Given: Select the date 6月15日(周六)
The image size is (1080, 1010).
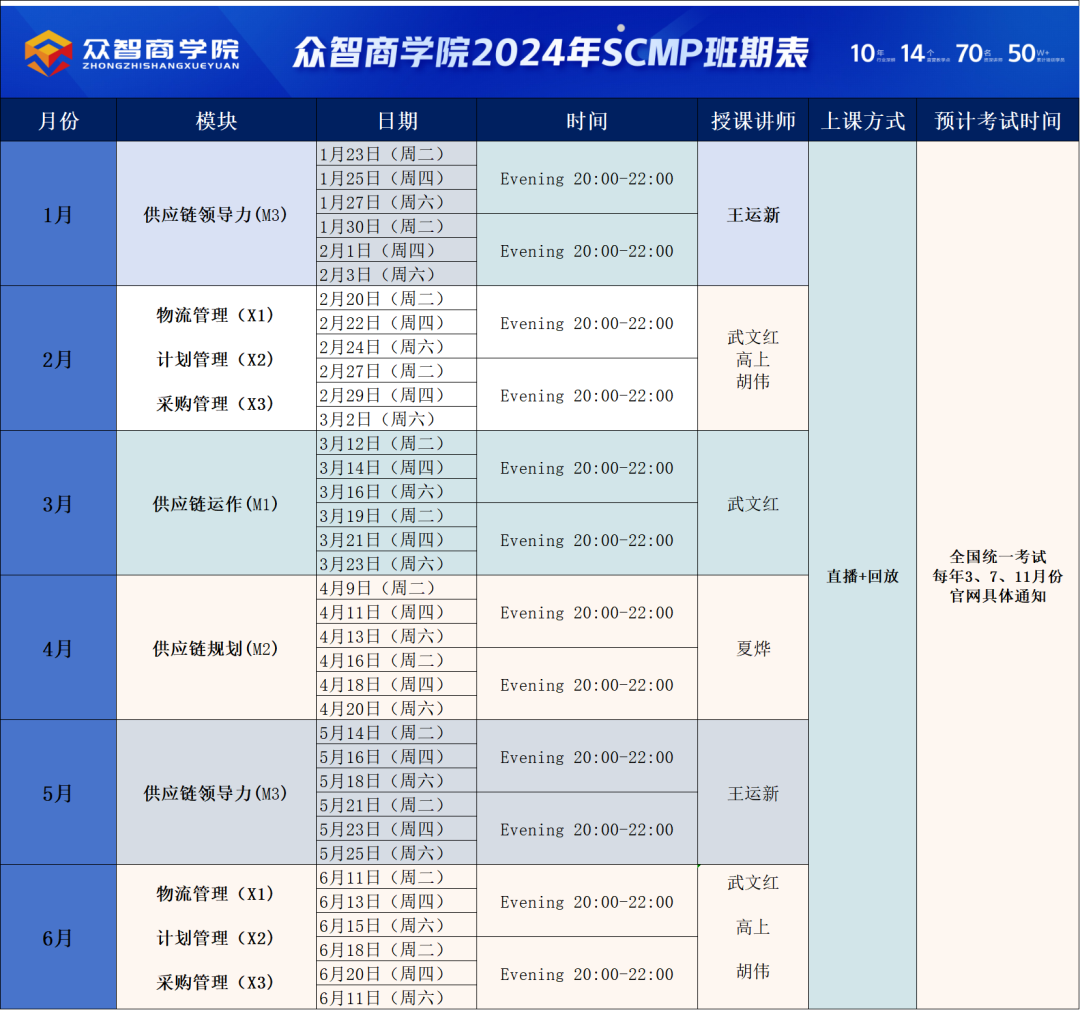Looking at the screenshot, I should [397, 925].
